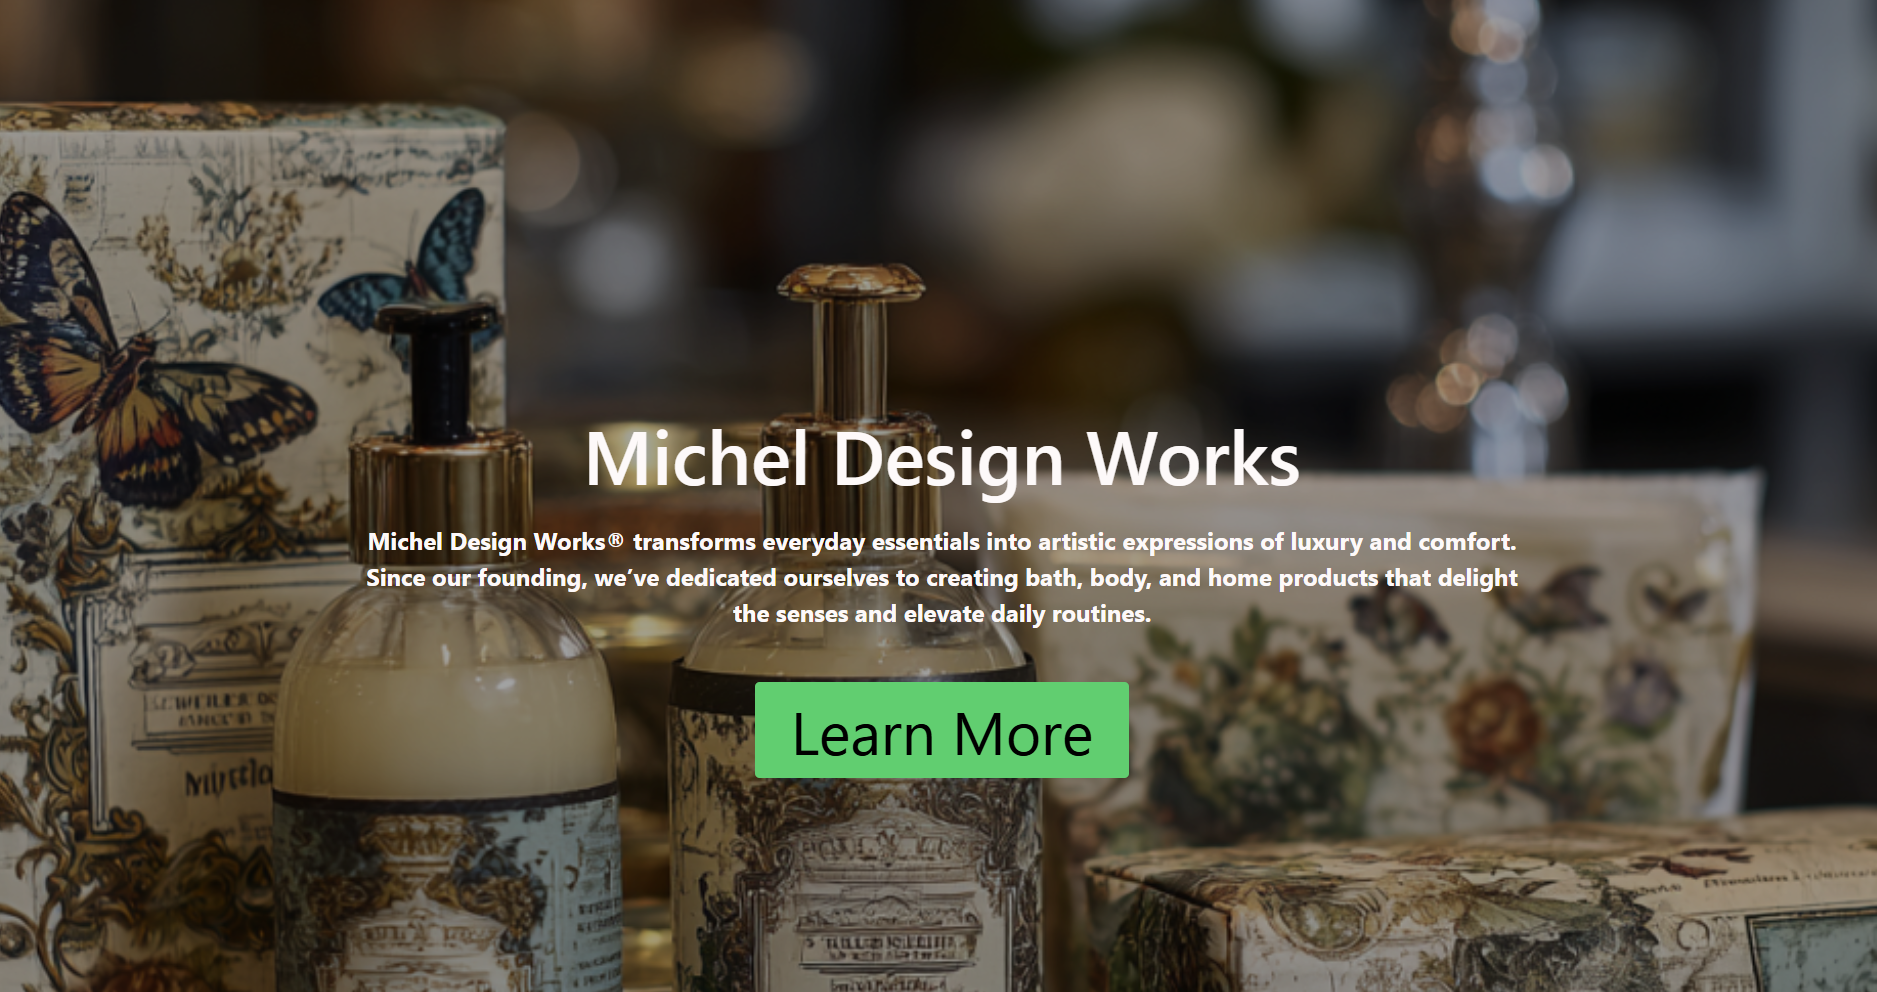Image resolution: width=1877 pixels, height=992 pixels.
Task: Click the brand description paragraph text
Action: tap(941, 578)
